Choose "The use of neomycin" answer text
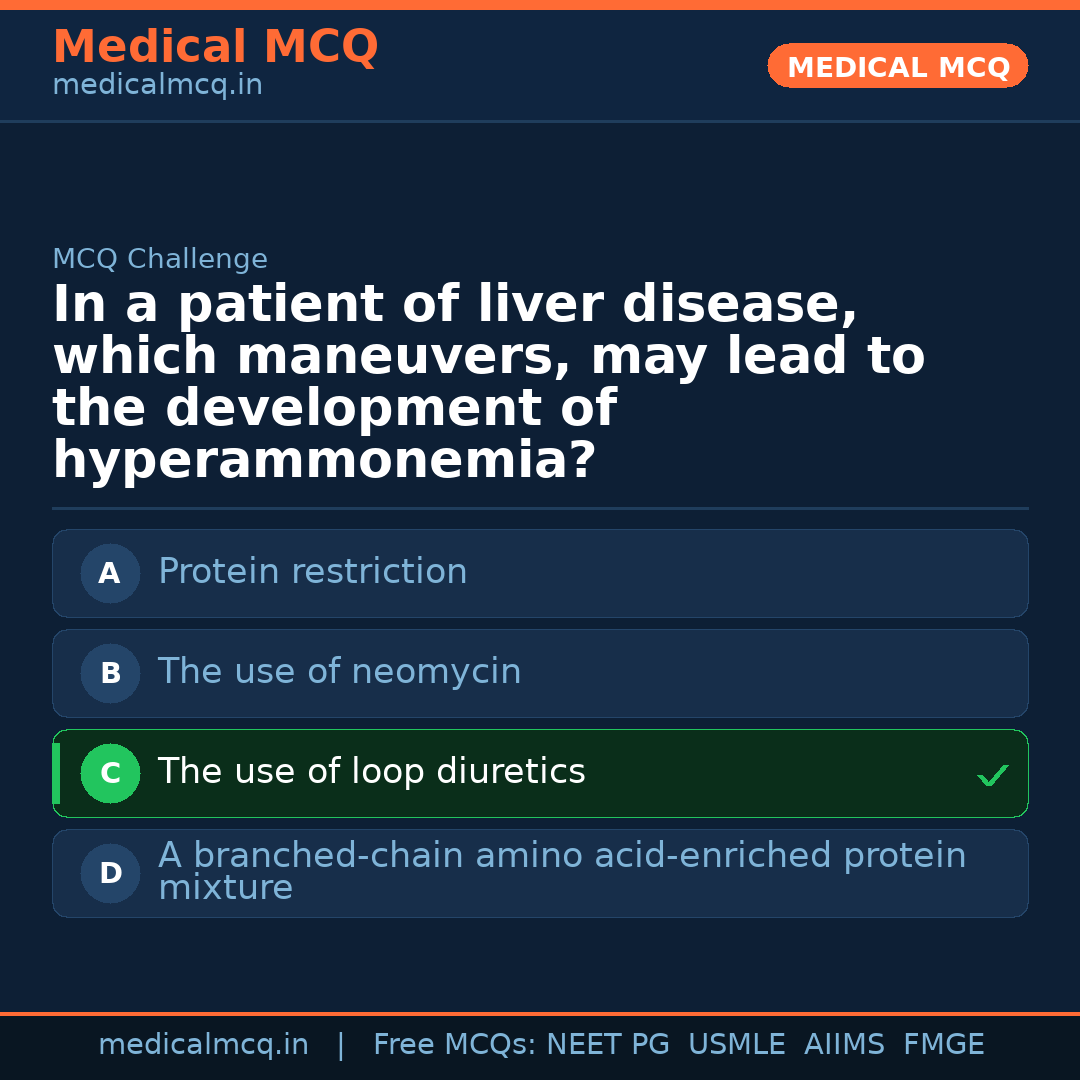The image size is (1080, 1080). point(339,672)
